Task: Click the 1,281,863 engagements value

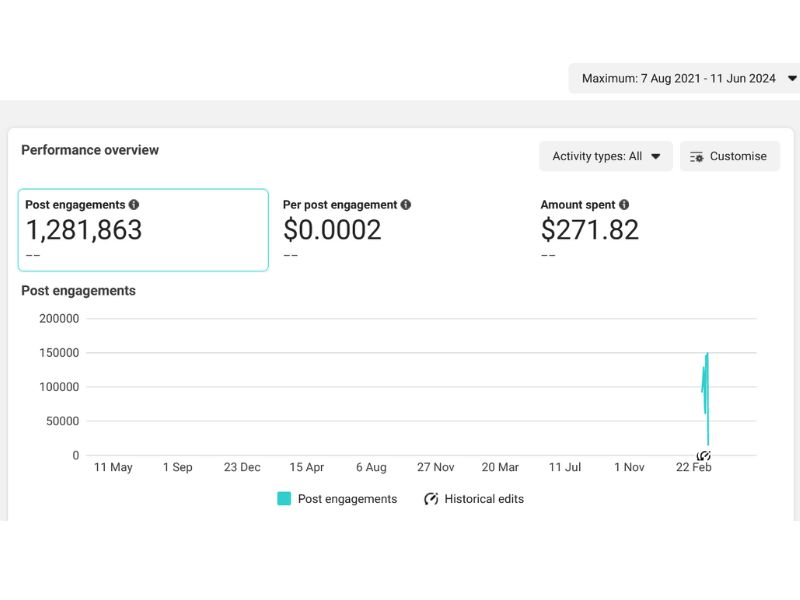Action: point(84,230)
